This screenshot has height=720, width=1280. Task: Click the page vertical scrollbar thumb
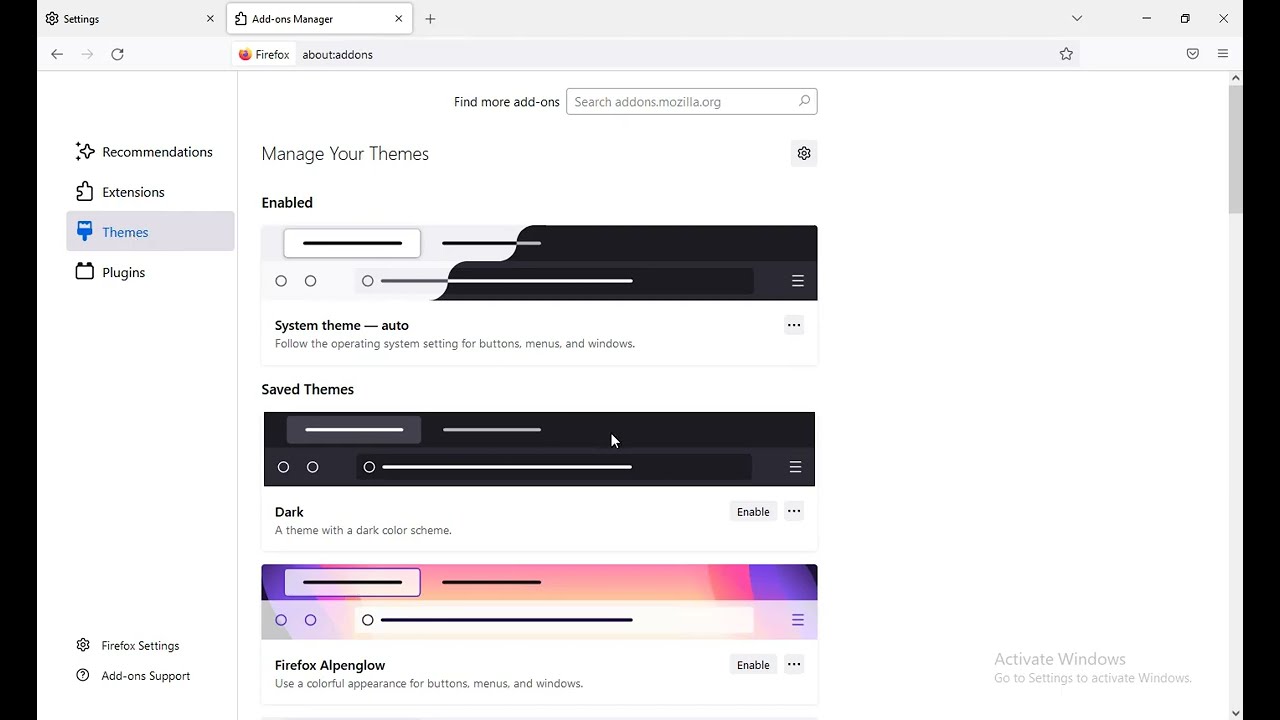click(x=1236, y=150)
